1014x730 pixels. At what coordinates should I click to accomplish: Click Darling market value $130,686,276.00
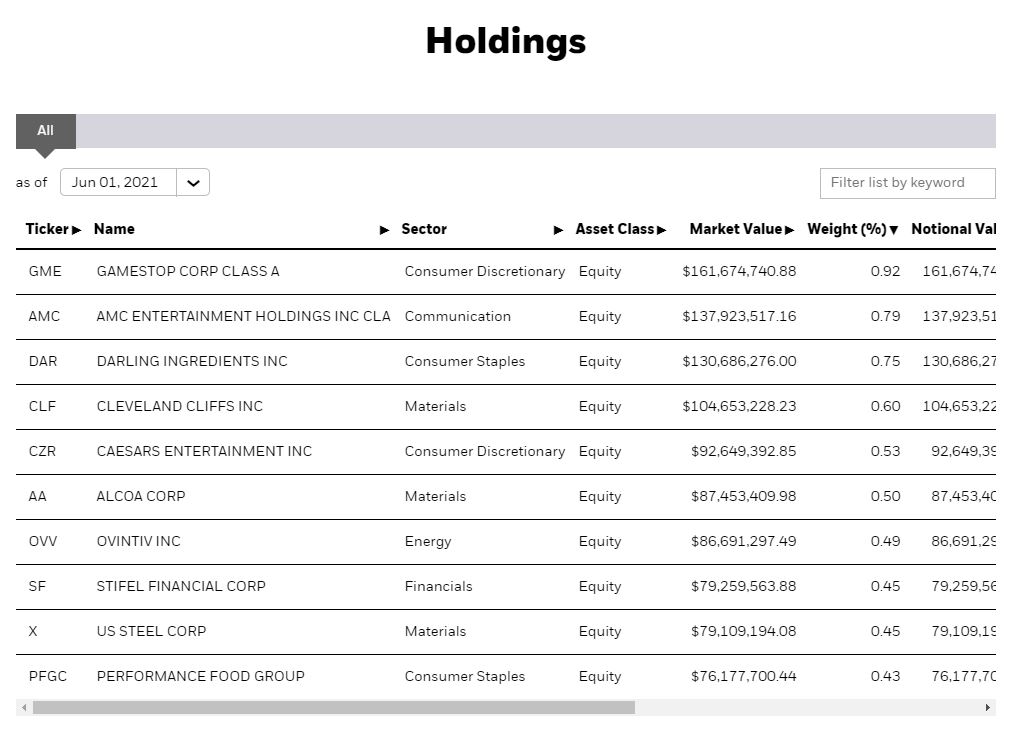739,361
